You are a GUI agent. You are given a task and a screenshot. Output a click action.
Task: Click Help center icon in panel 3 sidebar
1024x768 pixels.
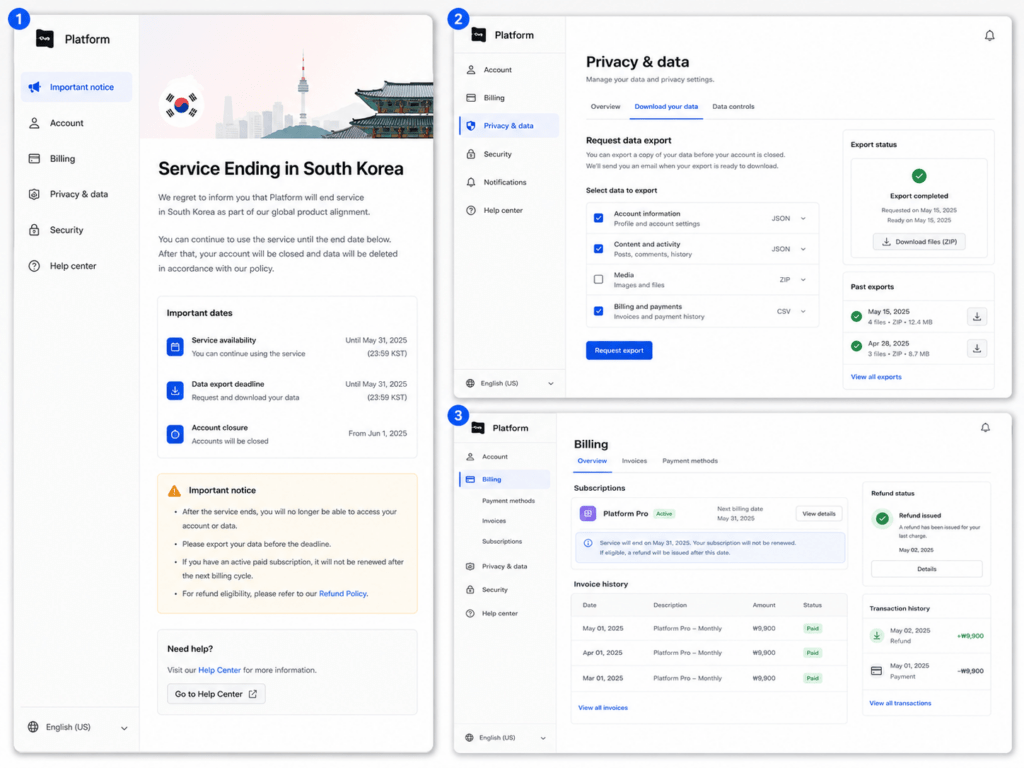[x=470, y=613]
